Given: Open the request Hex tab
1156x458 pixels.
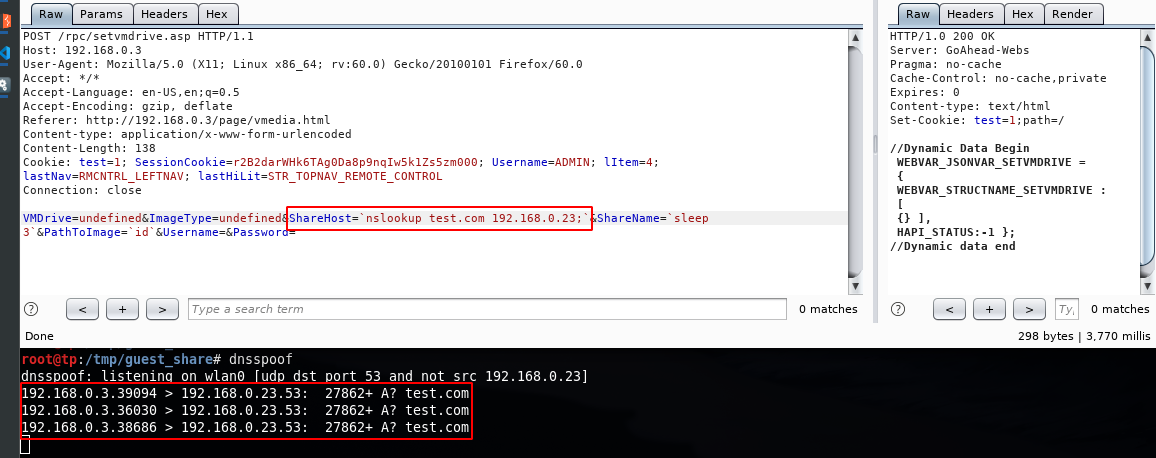Looking at the screenshot, I should (217, 14).
